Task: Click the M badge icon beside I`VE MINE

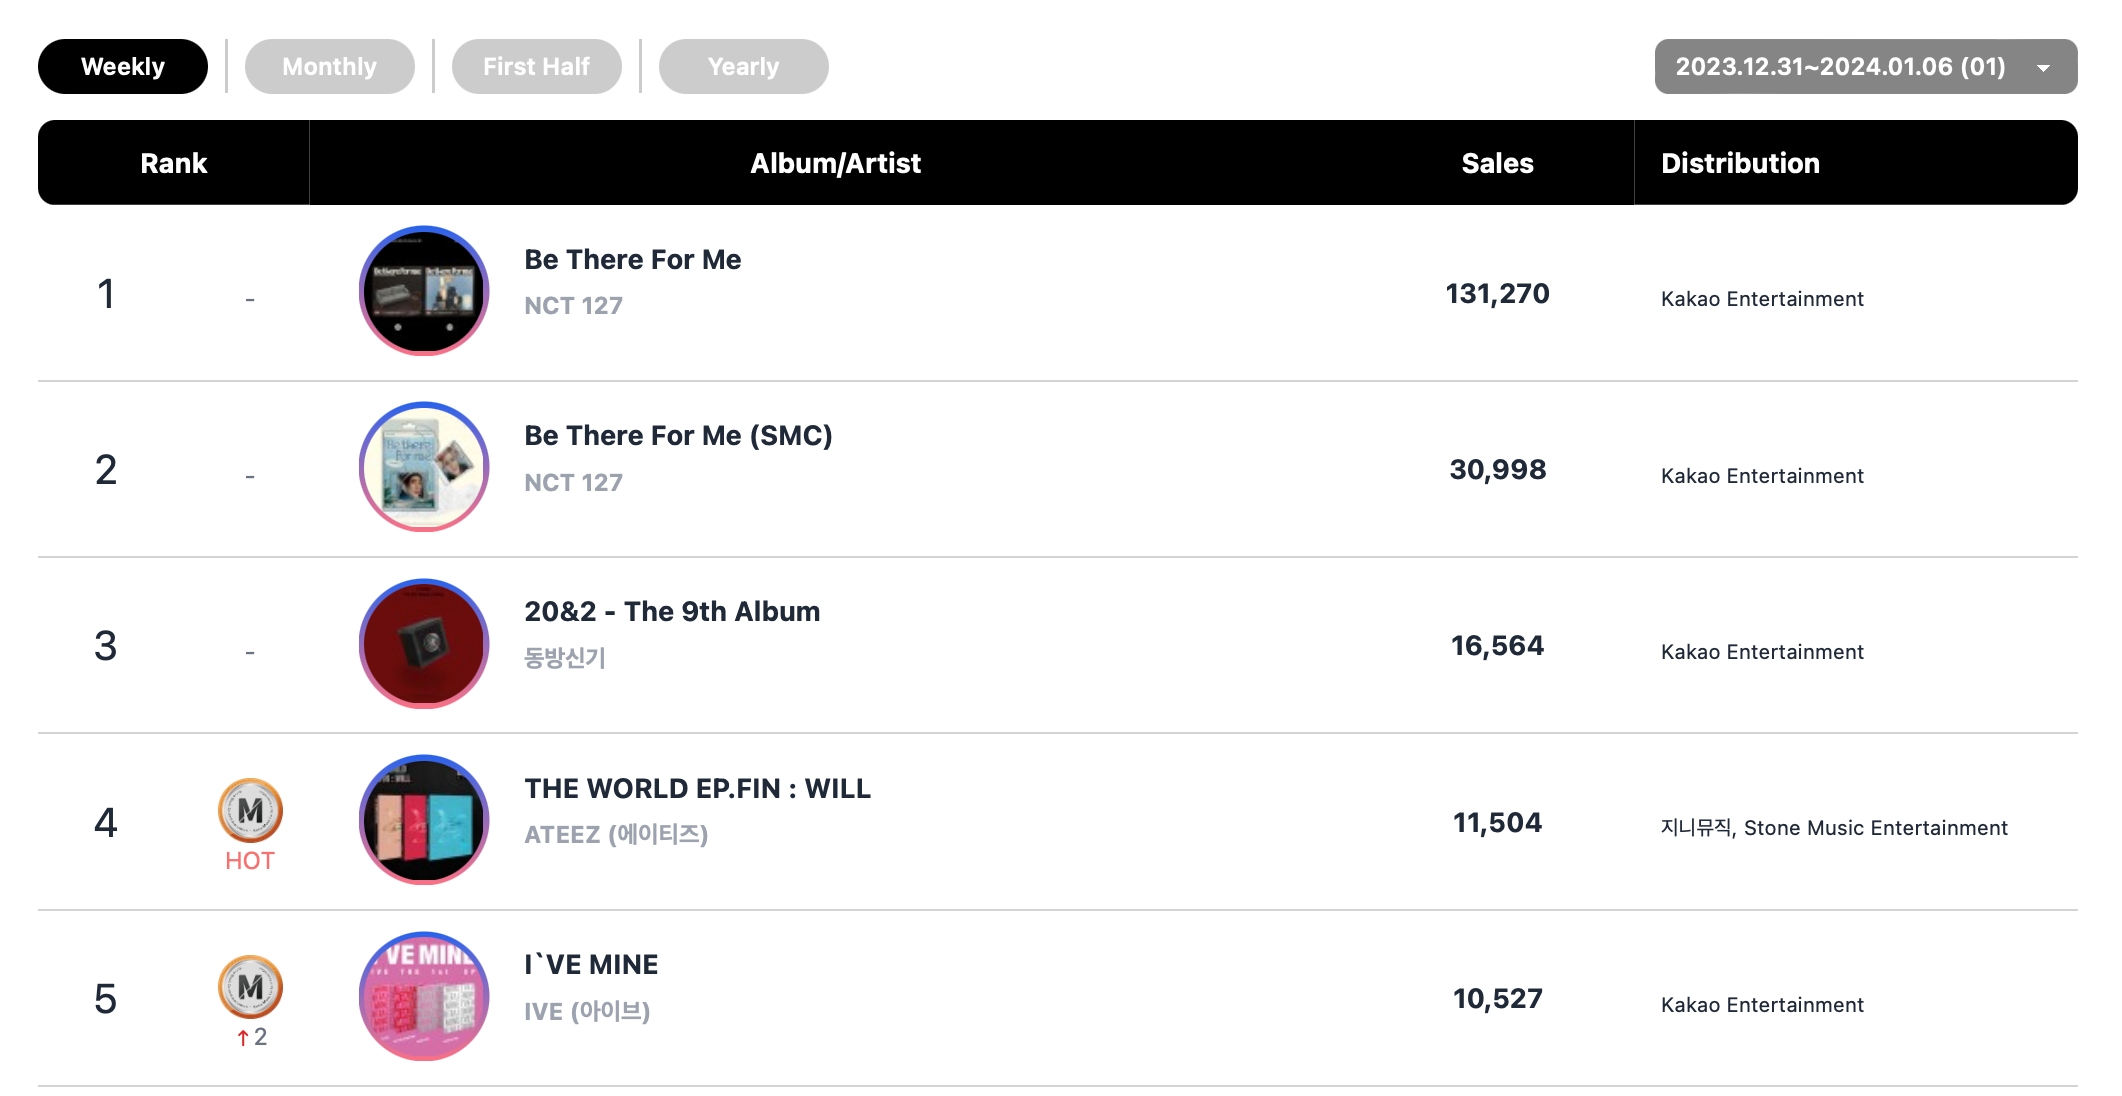Action: coord(250,987)
